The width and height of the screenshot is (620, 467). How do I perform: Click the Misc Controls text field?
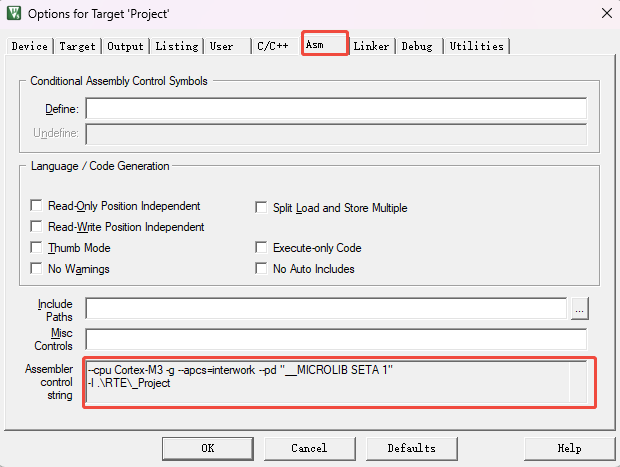point(335,339)
